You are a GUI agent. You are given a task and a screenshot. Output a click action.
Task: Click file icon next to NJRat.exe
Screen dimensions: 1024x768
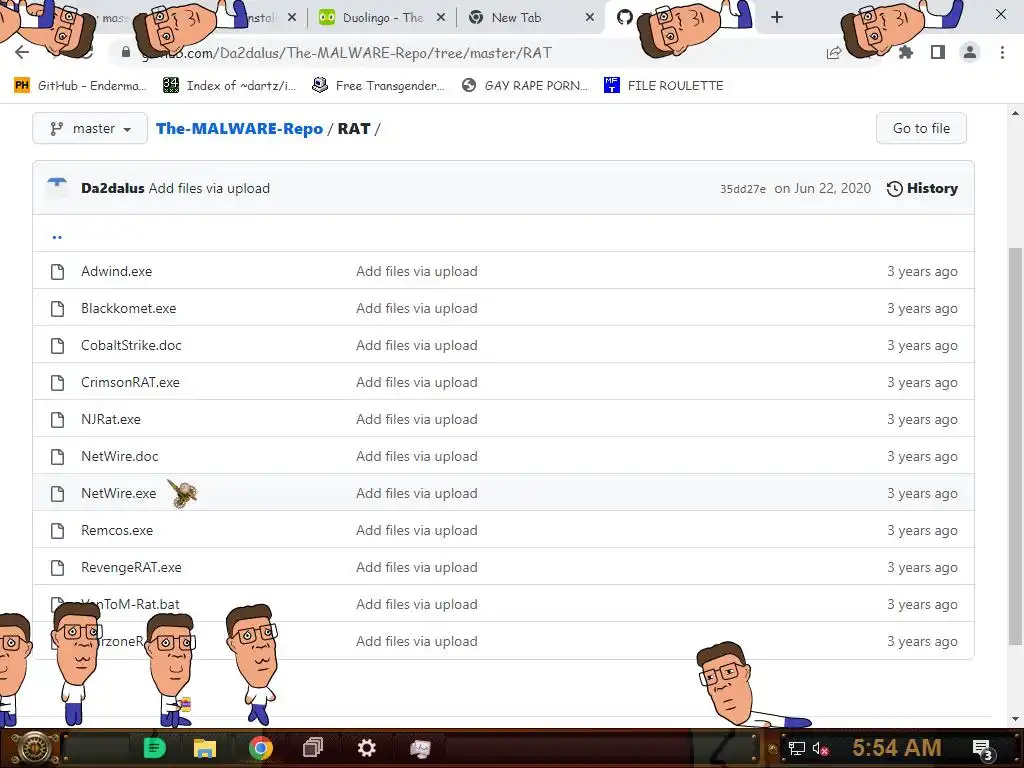click(x=57, y=419)
